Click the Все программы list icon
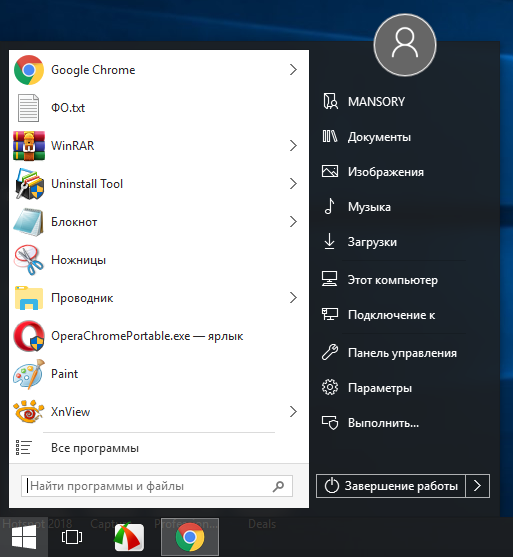Viewport: 513px width, 557px height. tap(23, 448)
